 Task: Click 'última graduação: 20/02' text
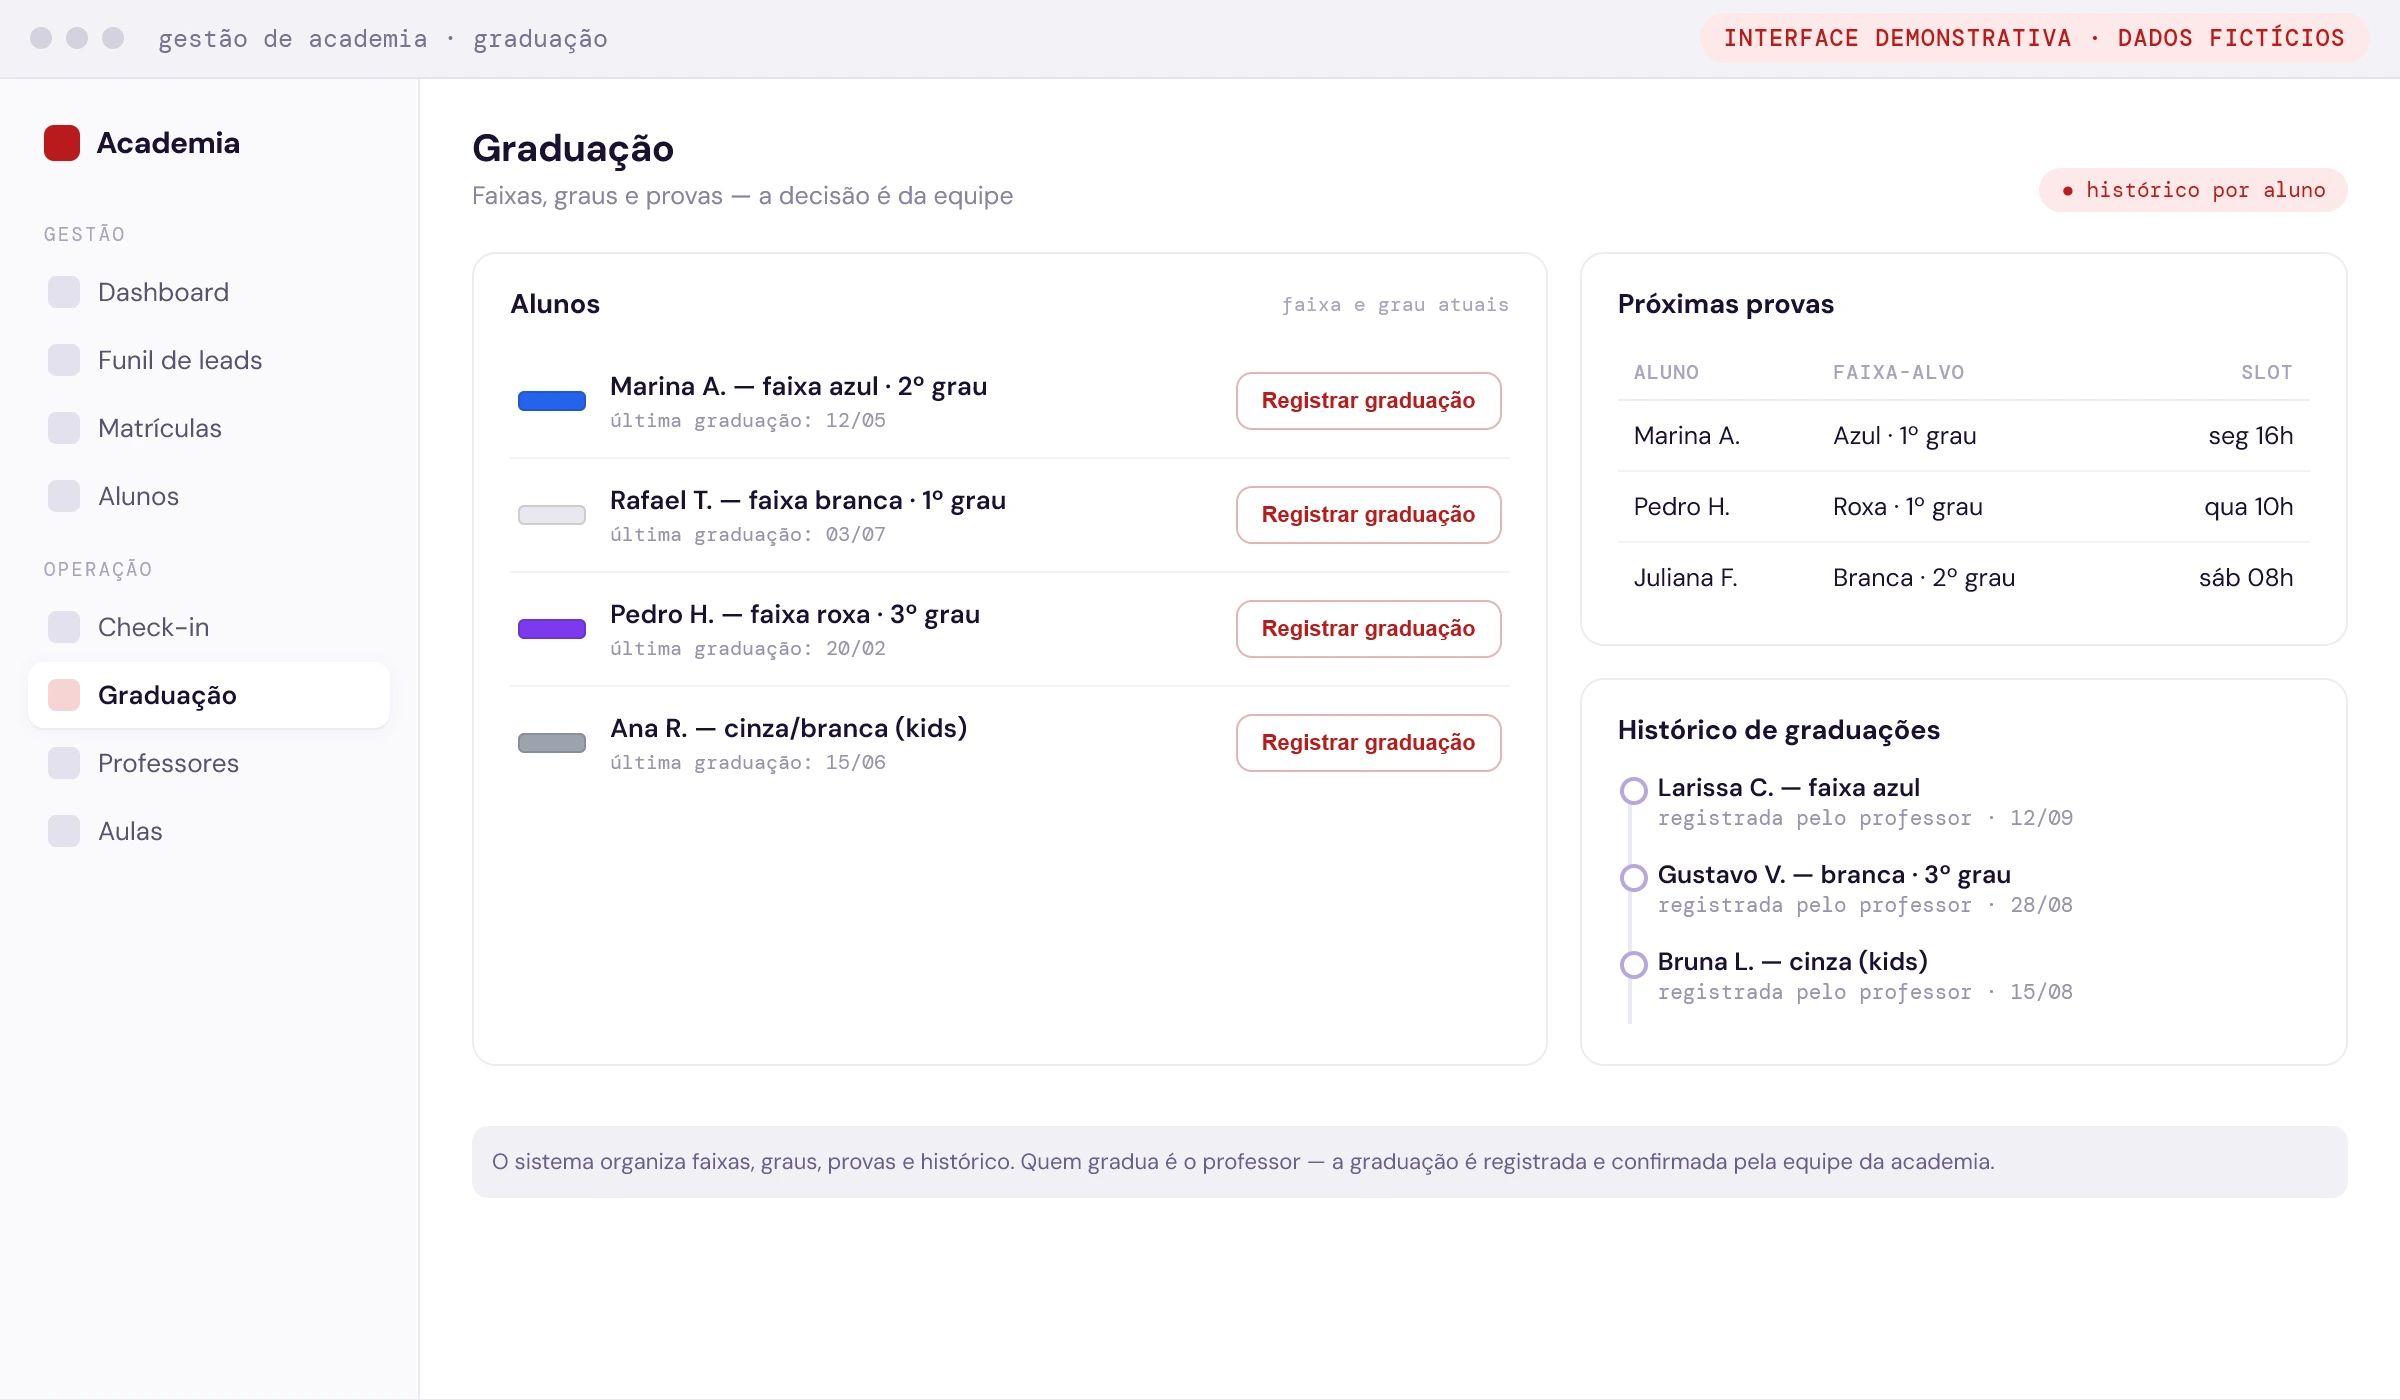748,649
